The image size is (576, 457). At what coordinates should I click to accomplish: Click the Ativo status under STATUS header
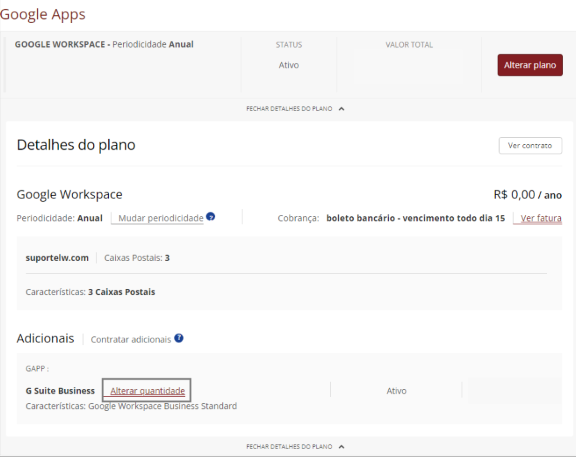point(289,65)
